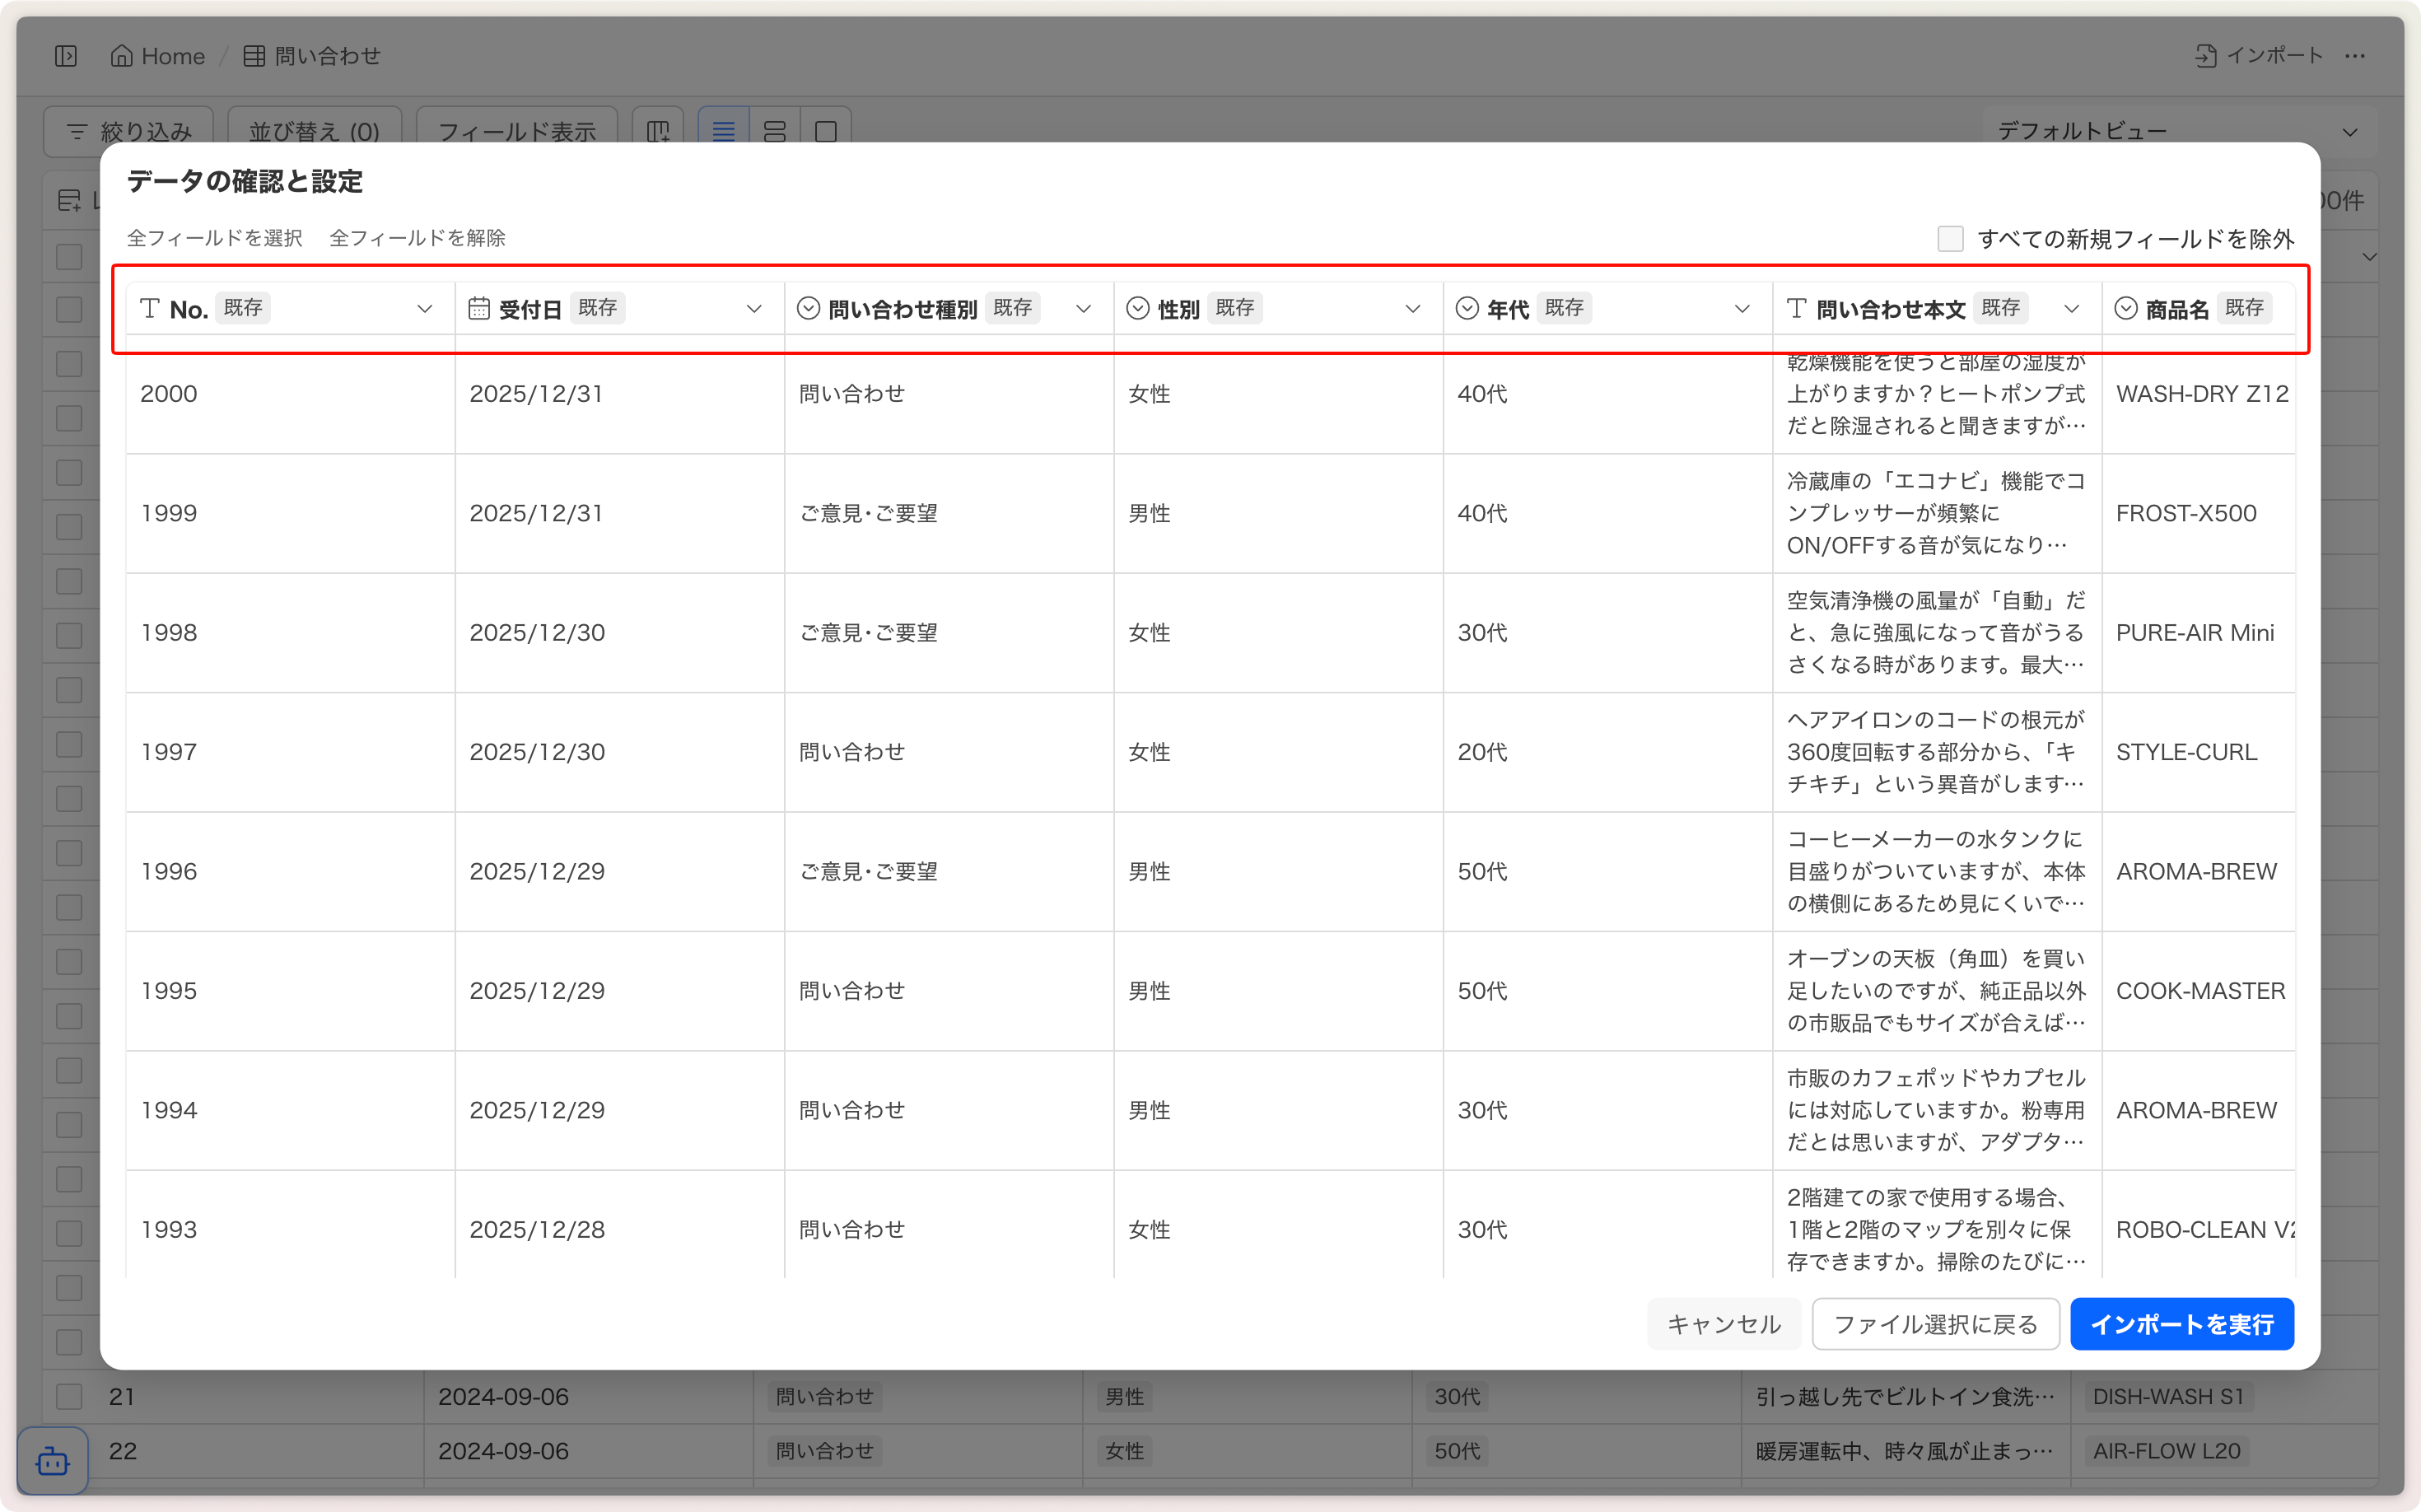Click the select-type icon beside 性別
2421x1512 pixels.
click(1137, 309)
